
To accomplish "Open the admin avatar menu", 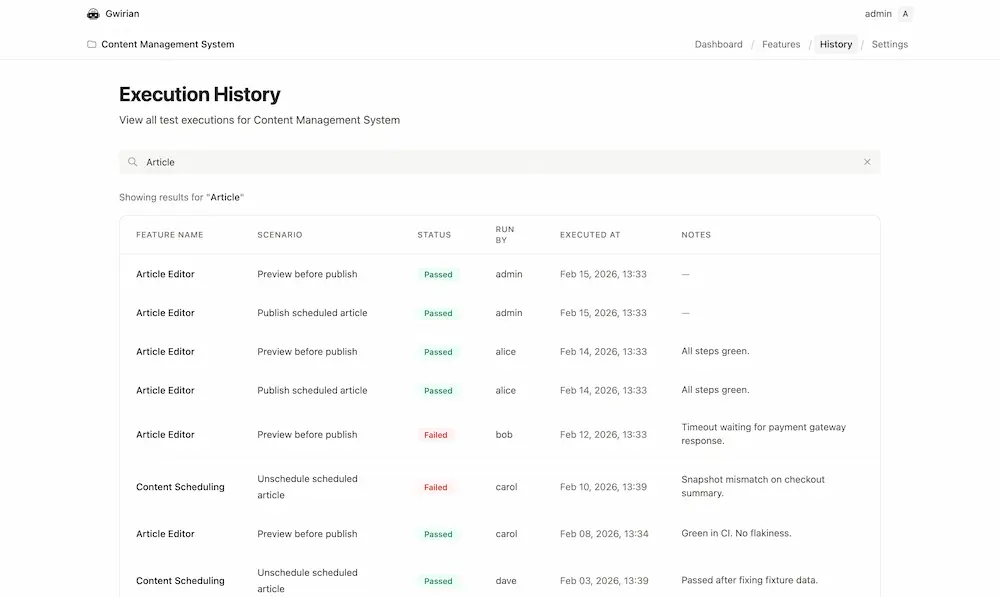I will click(903, 13).
